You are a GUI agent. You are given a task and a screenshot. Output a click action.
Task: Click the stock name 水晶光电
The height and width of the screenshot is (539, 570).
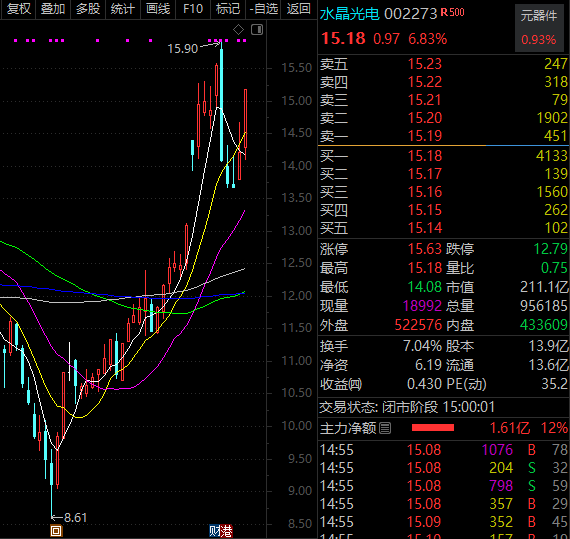(x=349, y=14)
